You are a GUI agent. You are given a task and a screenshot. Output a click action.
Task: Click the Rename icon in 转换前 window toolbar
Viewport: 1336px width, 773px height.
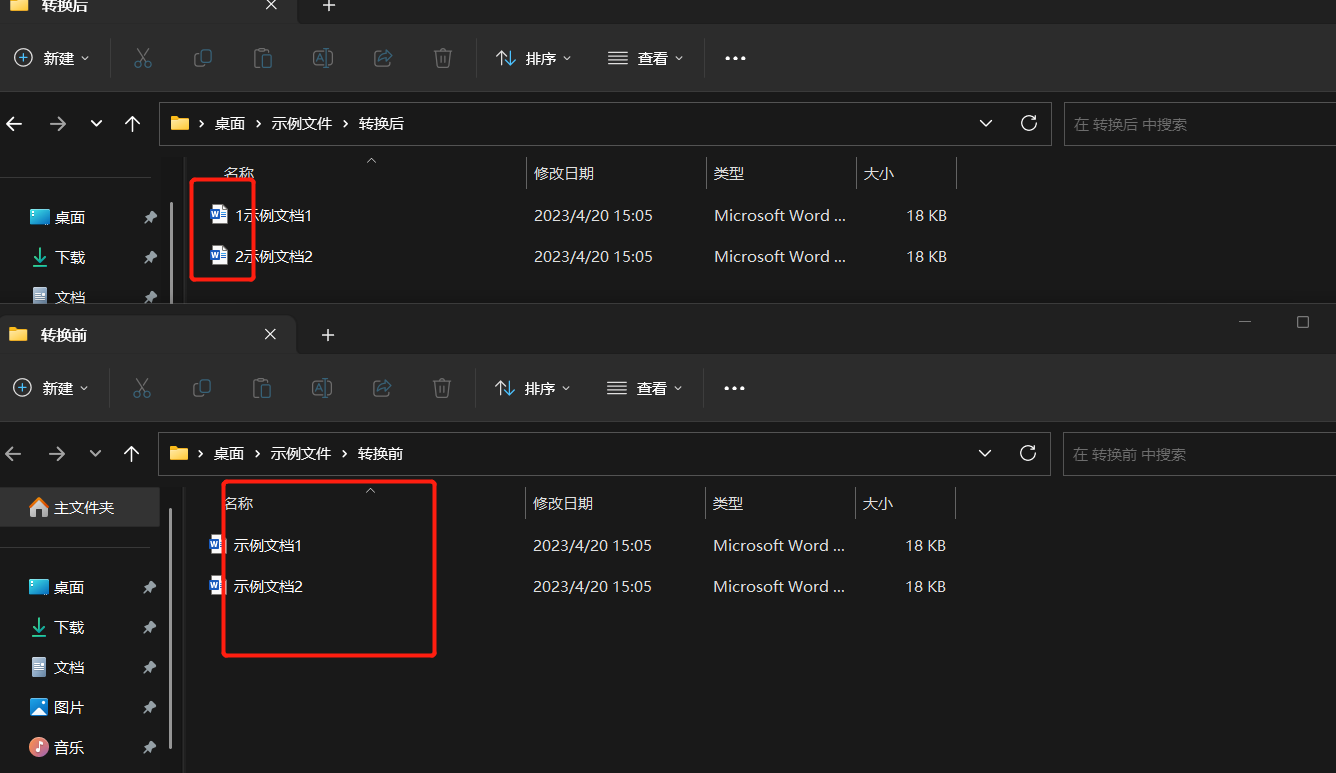[322, 388]
